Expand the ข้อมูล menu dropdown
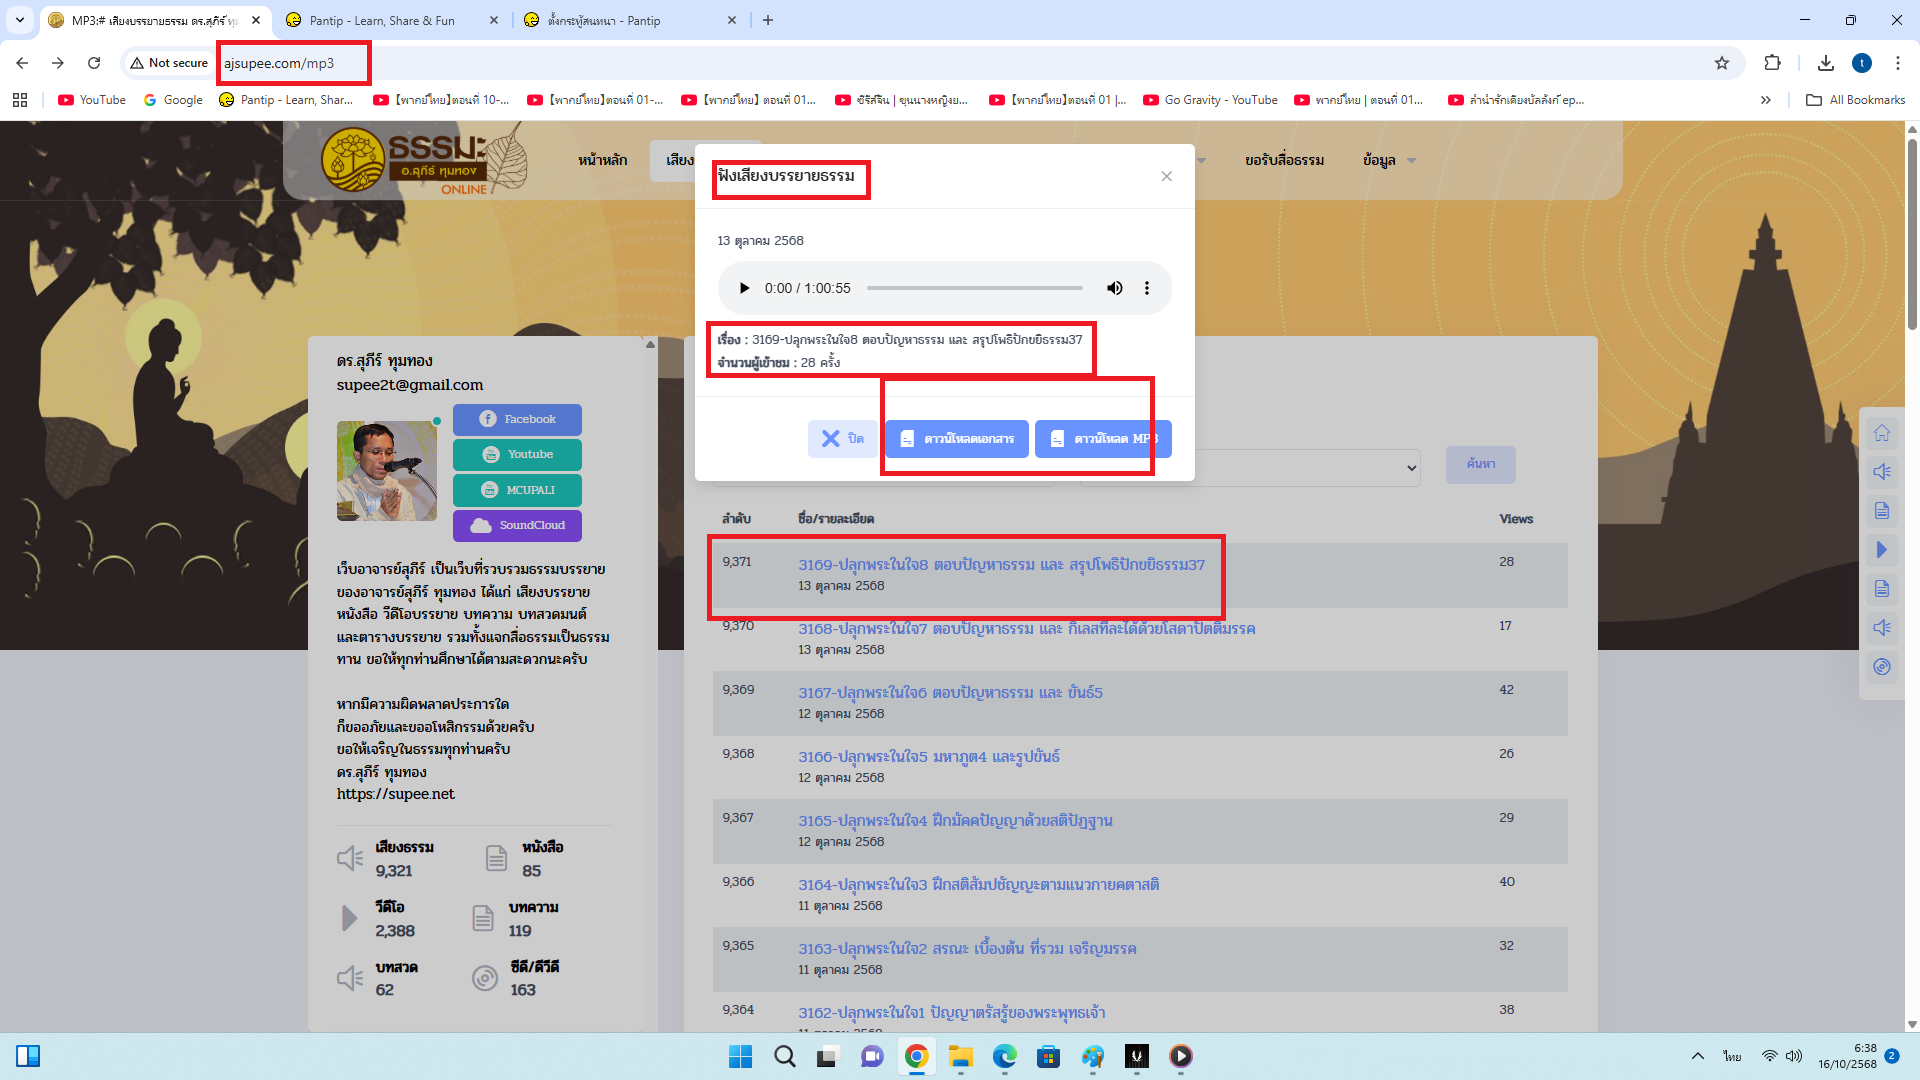This screenshot has height=1080, width=1920. (1388, 160)
